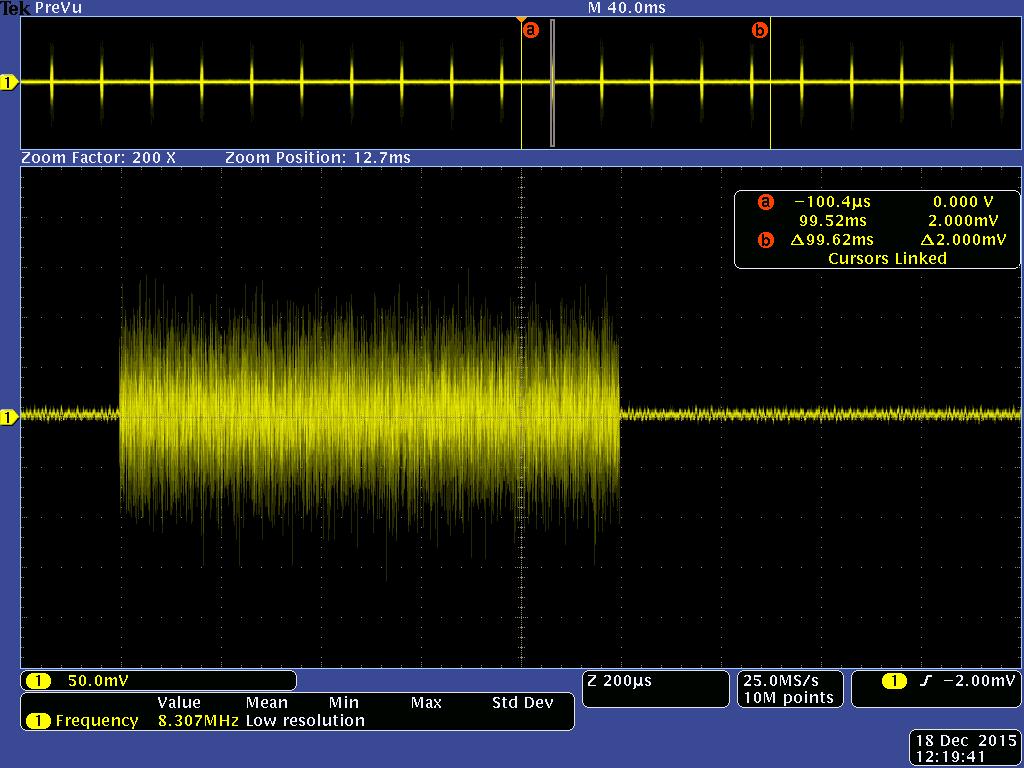Click the 'Max' column header

click(426, 703)
